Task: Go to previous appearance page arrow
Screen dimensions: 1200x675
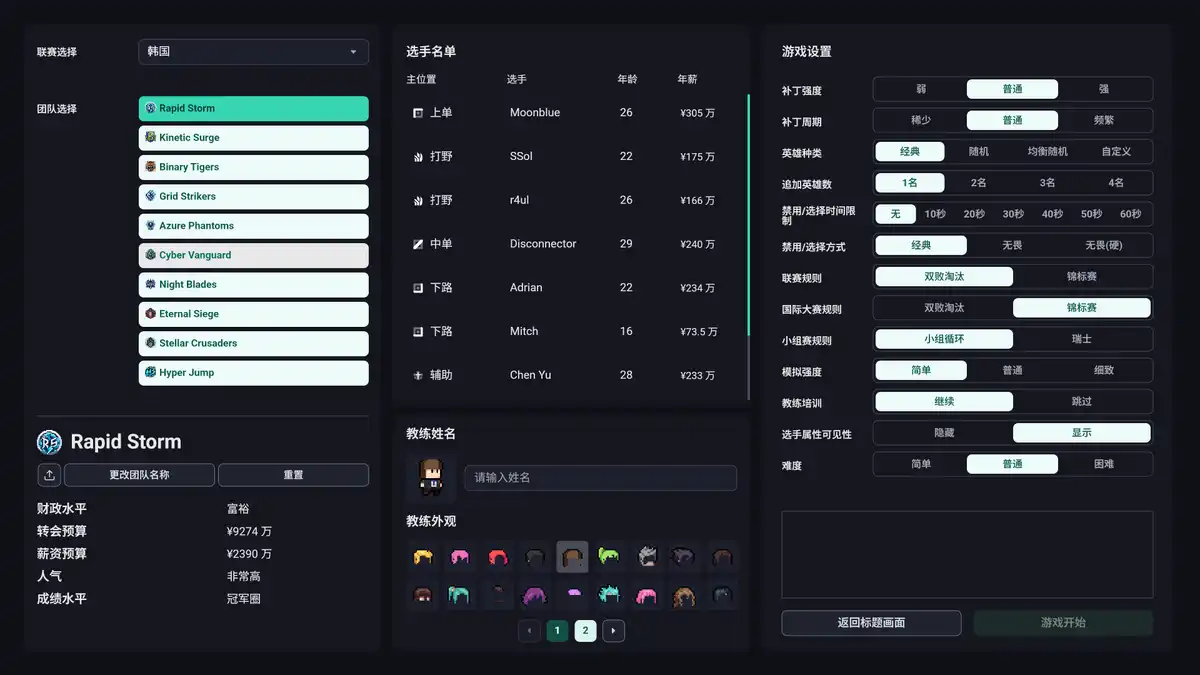Action: pos(529,631)
